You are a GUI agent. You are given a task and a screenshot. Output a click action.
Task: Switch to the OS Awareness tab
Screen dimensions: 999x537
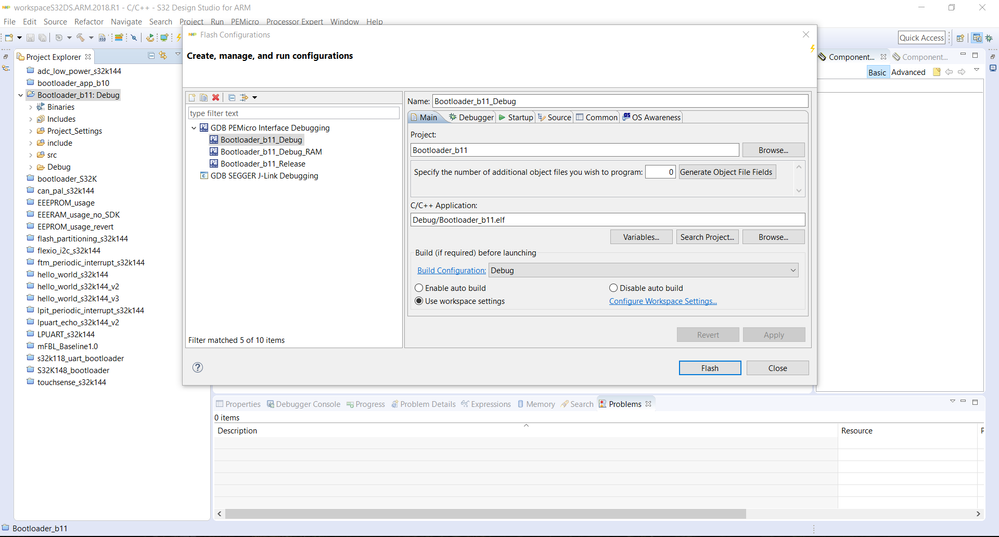click(652, 117)
